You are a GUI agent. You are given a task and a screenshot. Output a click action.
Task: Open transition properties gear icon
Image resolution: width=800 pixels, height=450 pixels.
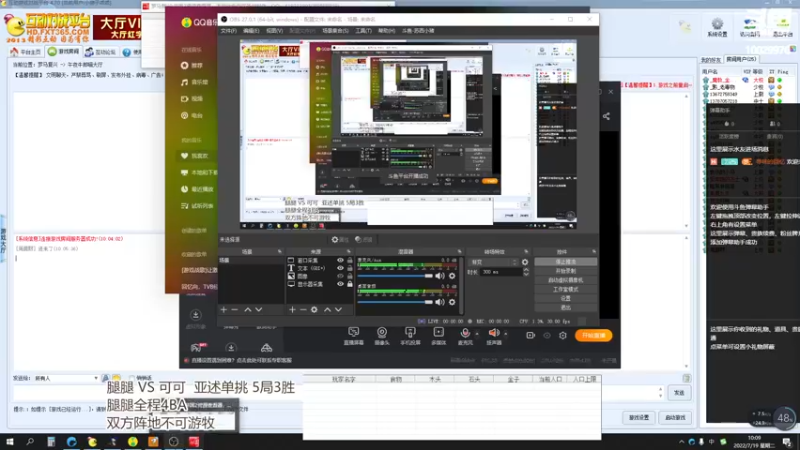525,262
